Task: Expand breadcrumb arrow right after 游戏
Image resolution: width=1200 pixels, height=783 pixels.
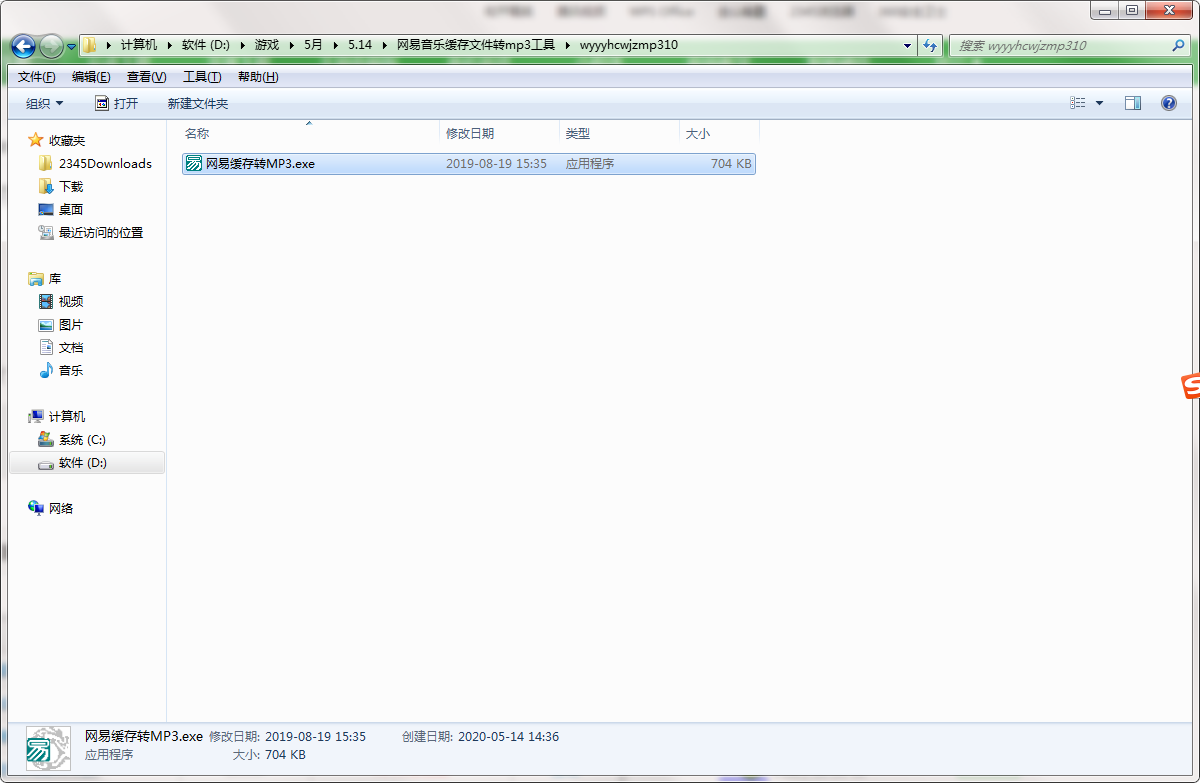Action: pos(292,45)
